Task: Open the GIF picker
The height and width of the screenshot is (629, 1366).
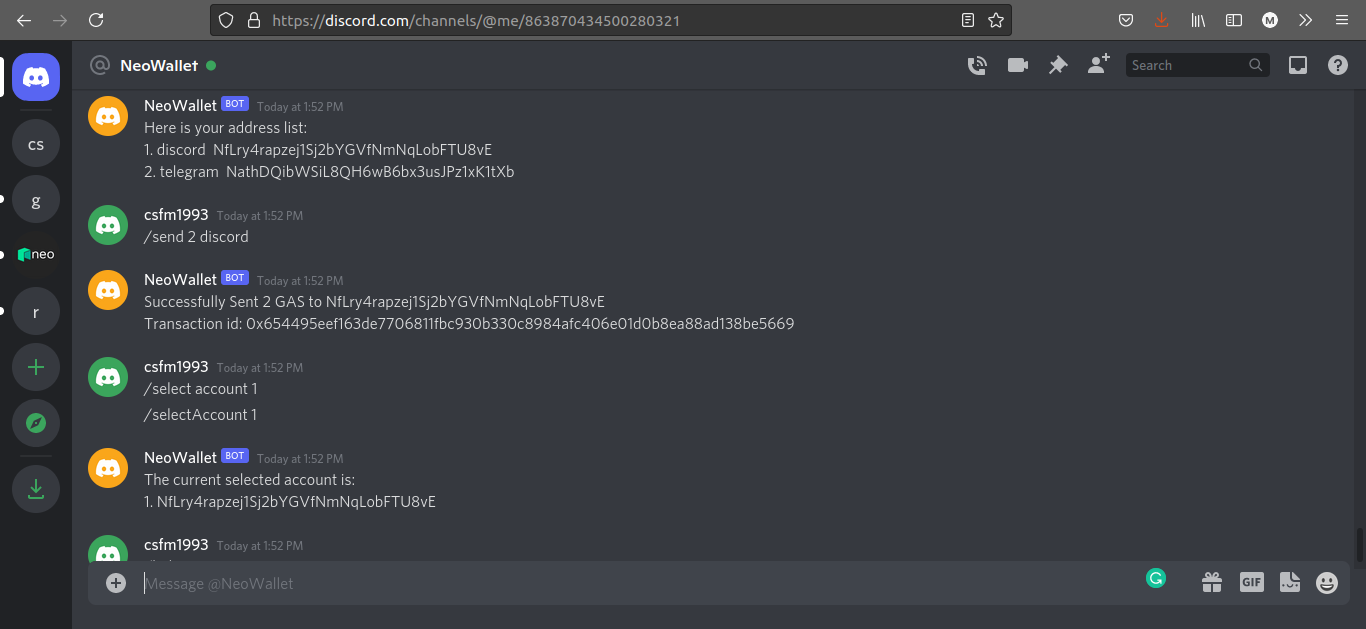Action: point(1252,582)
